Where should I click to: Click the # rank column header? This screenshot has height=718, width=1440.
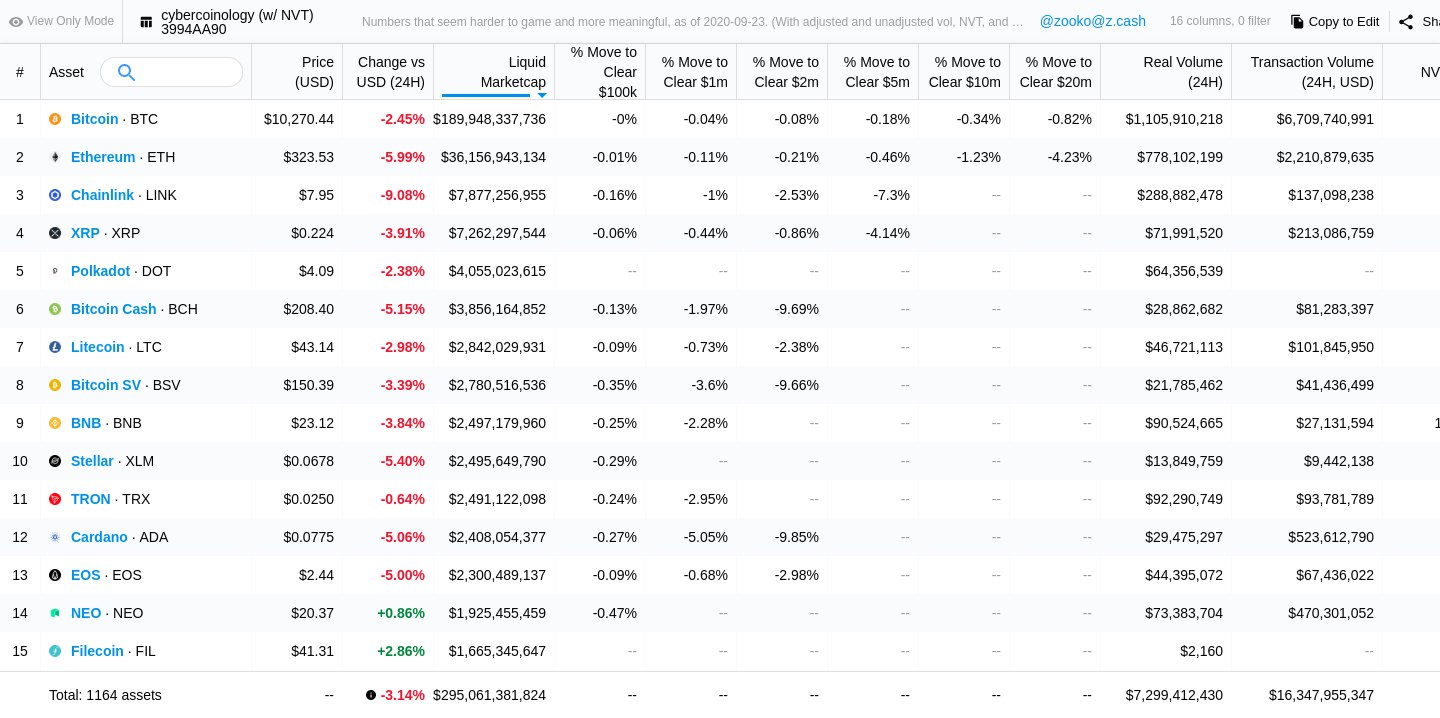click(x=20, y=72)
